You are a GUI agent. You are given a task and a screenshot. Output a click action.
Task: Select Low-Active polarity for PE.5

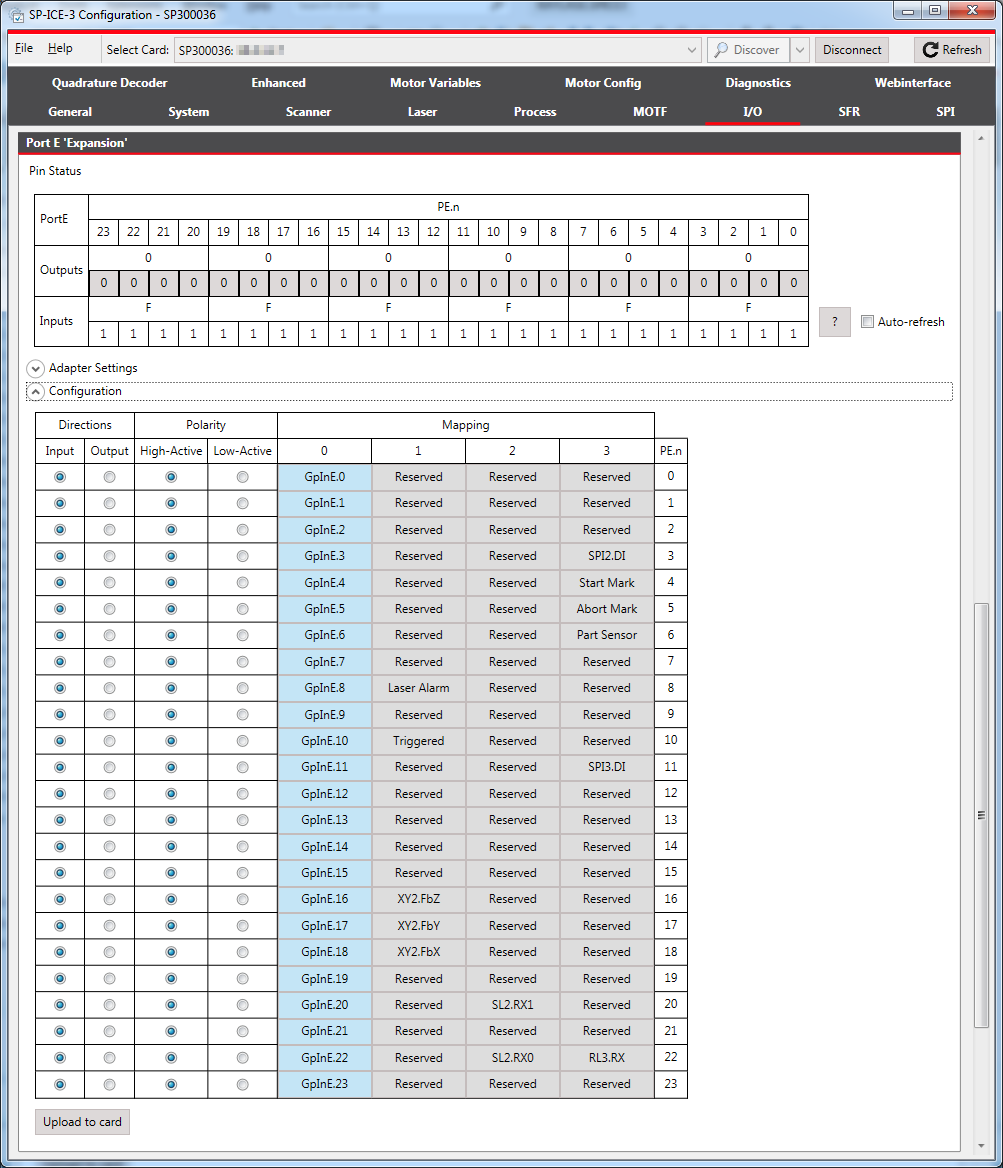242,609
